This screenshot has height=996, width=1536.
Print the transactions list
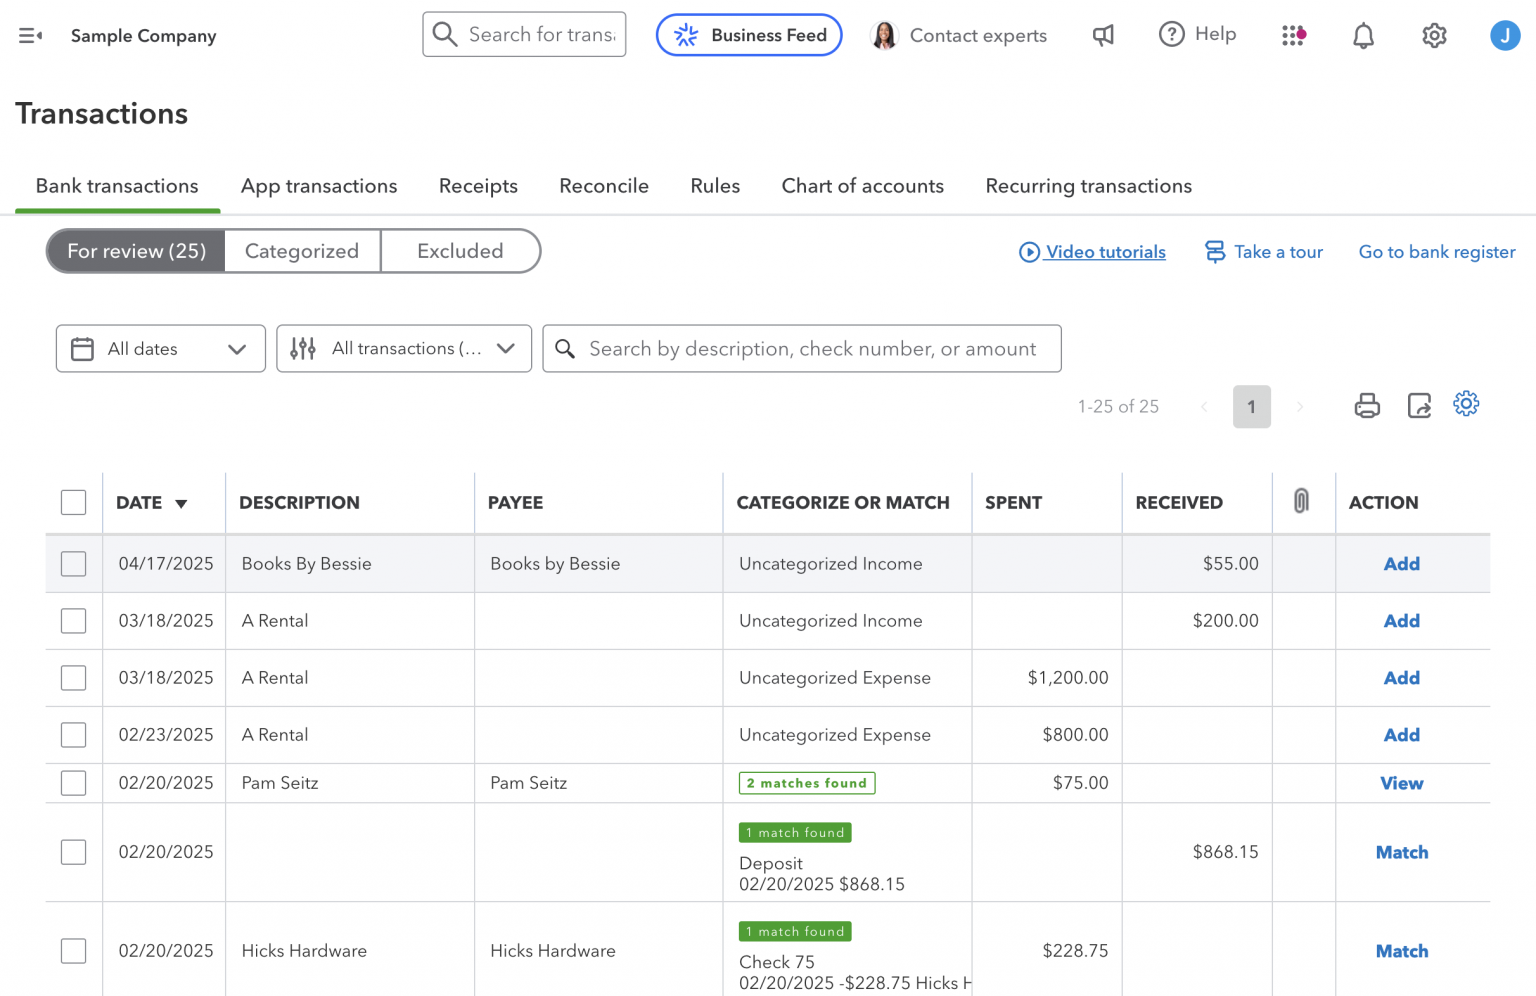(x=1367, y=405)
